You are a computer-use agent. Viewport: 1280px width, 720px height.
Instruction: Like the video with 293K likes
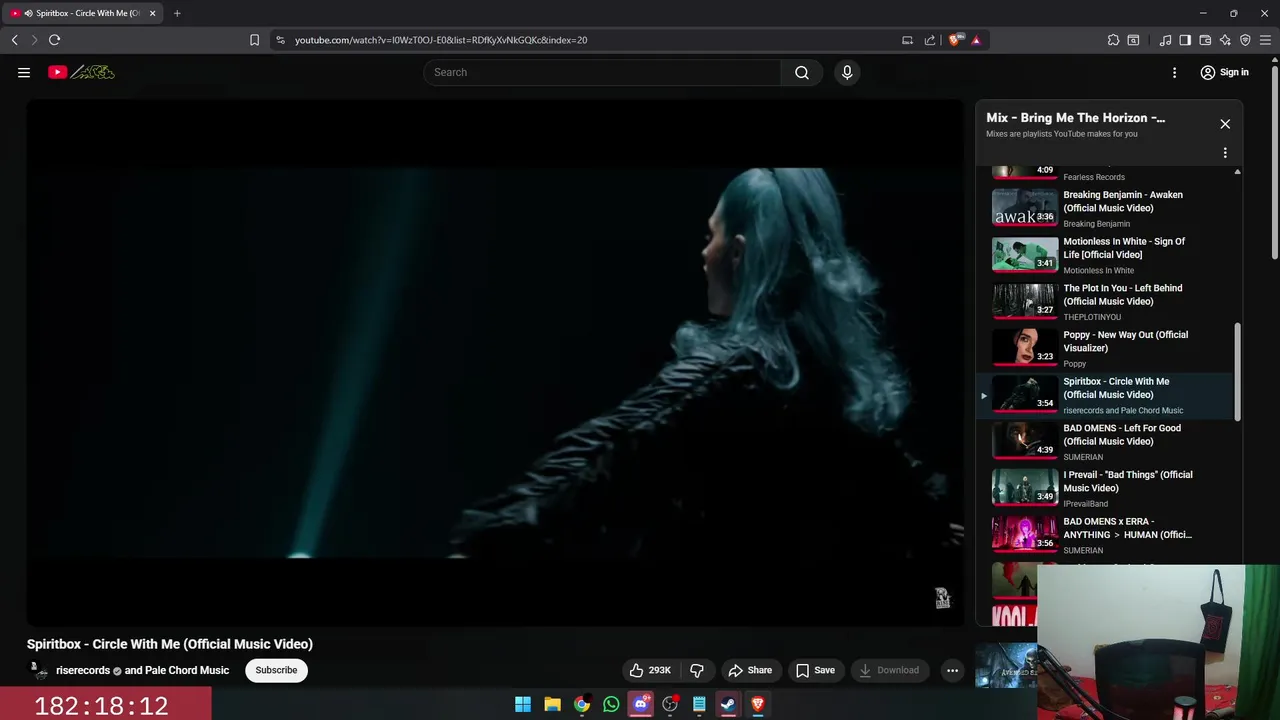tap(650, 670)
